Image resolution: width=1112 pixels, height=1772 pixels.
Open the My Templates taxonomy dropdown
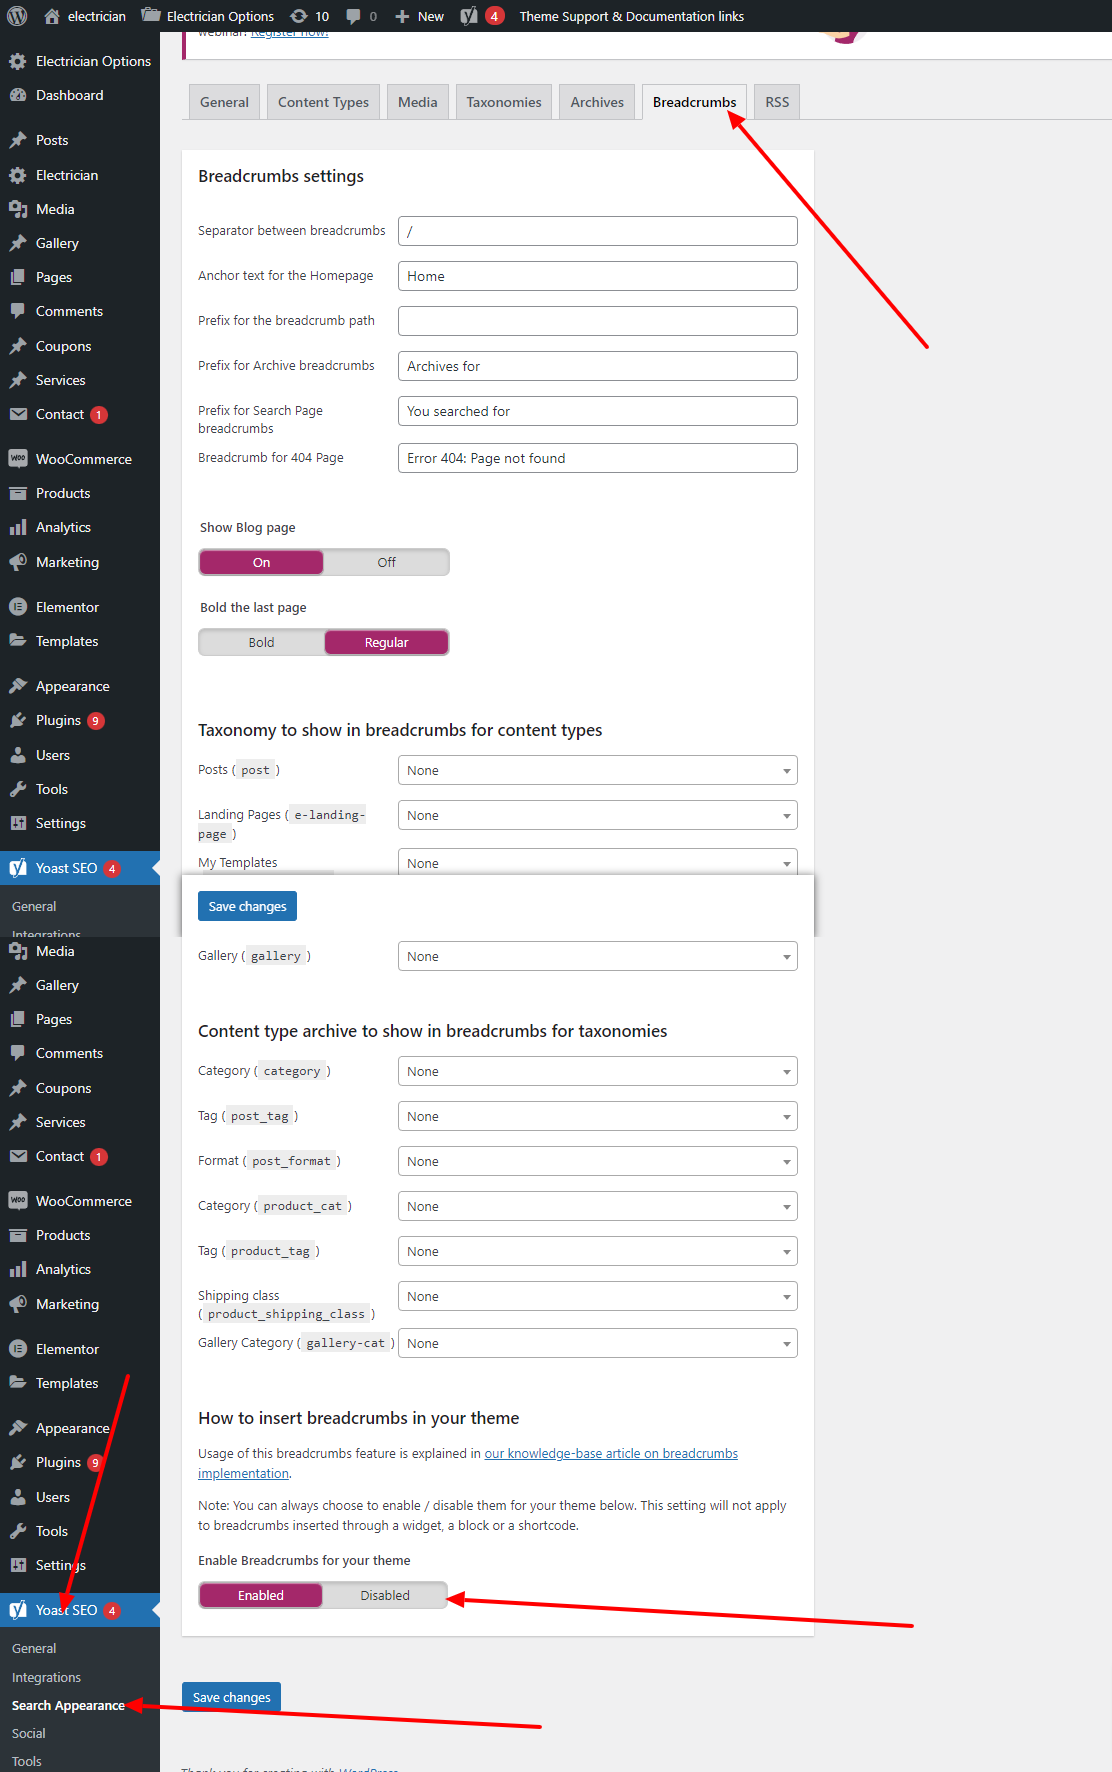(598, 862)
